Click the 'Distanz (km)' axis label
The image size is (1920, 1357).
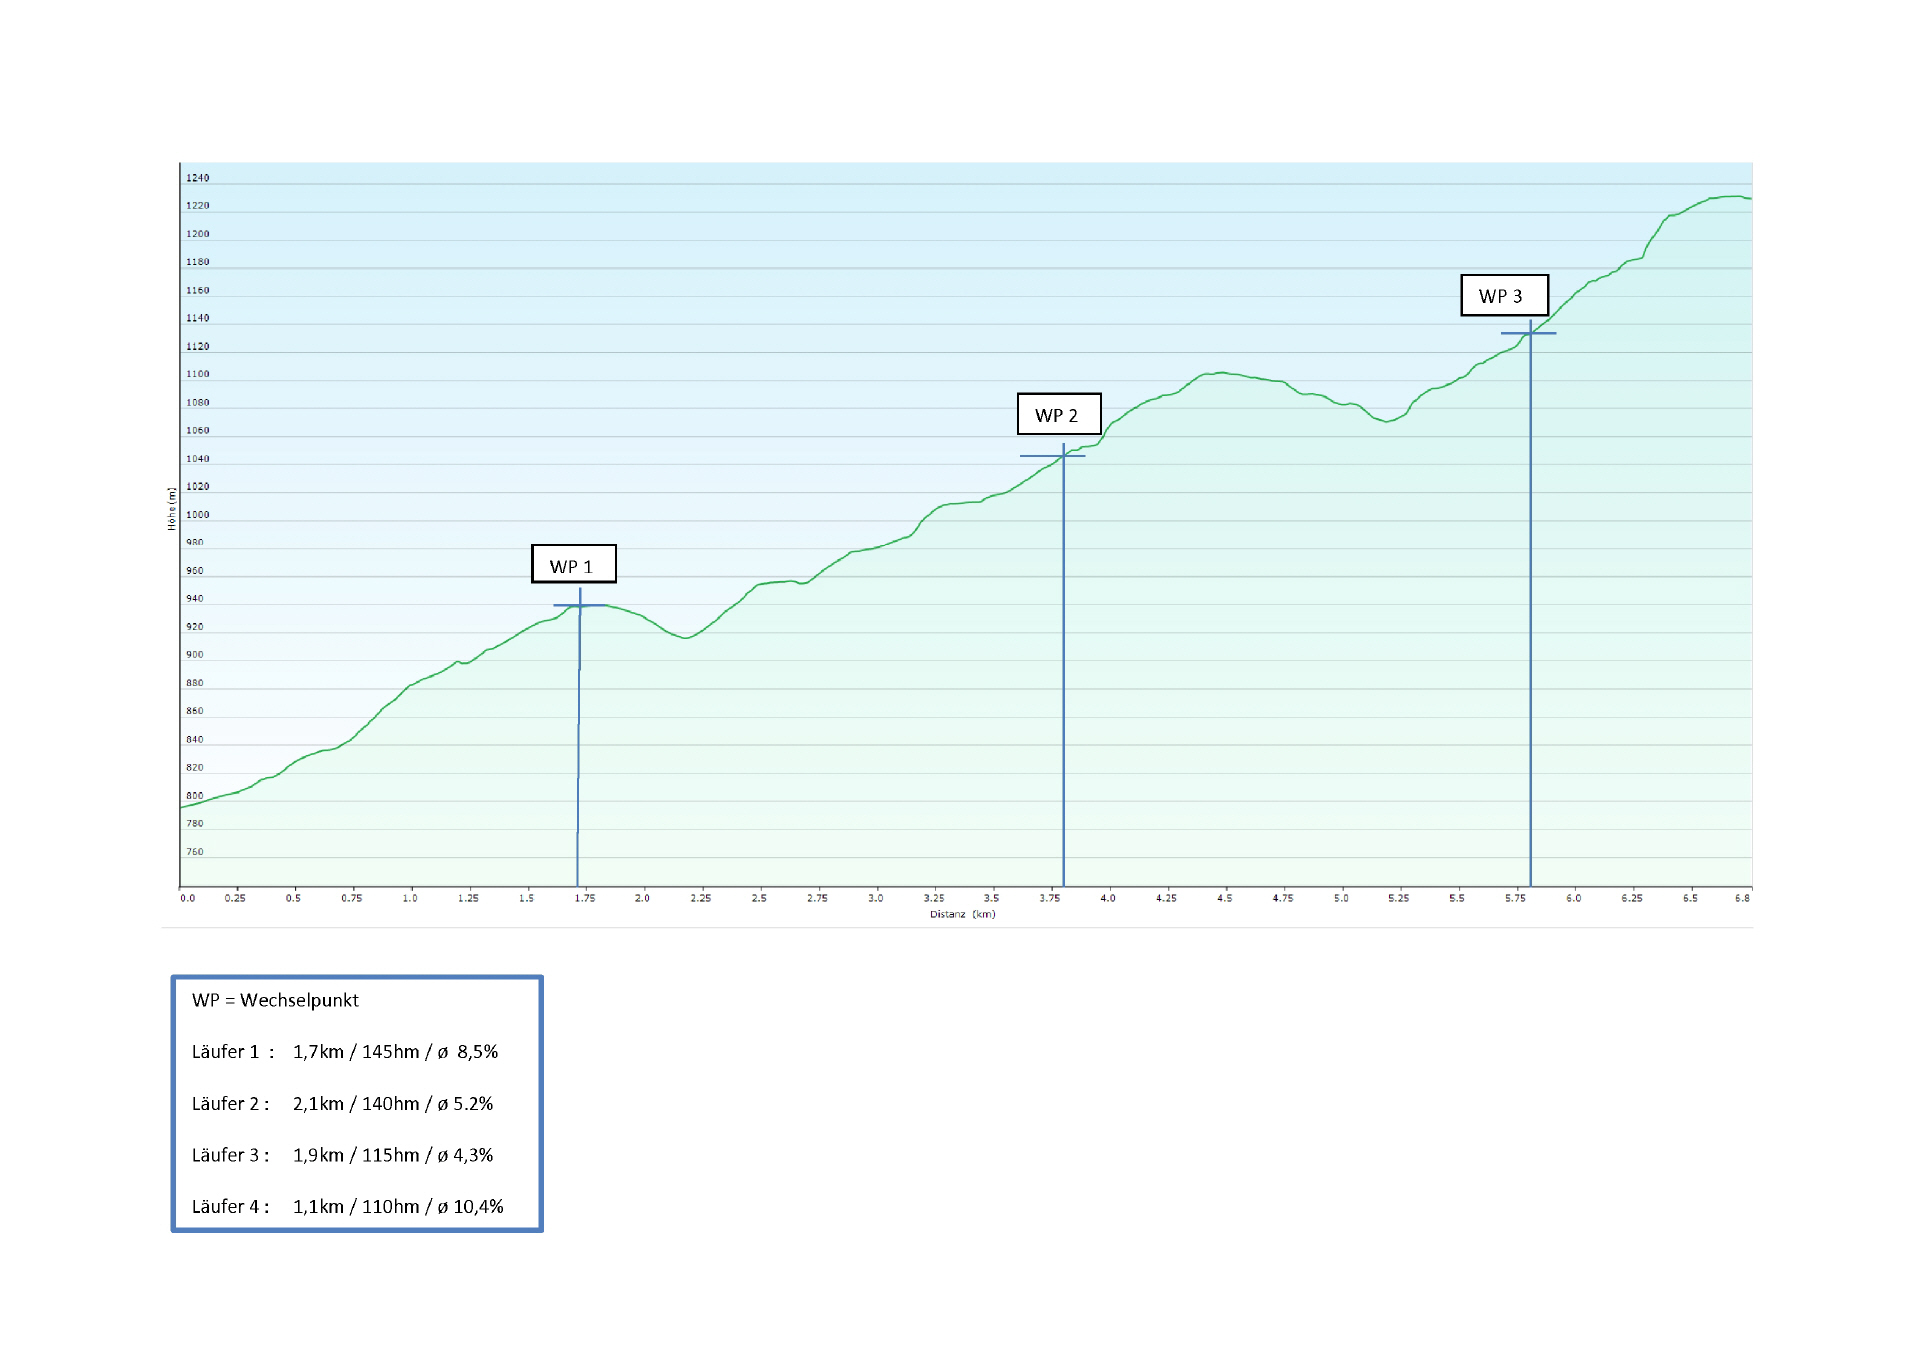click(962, 914)
